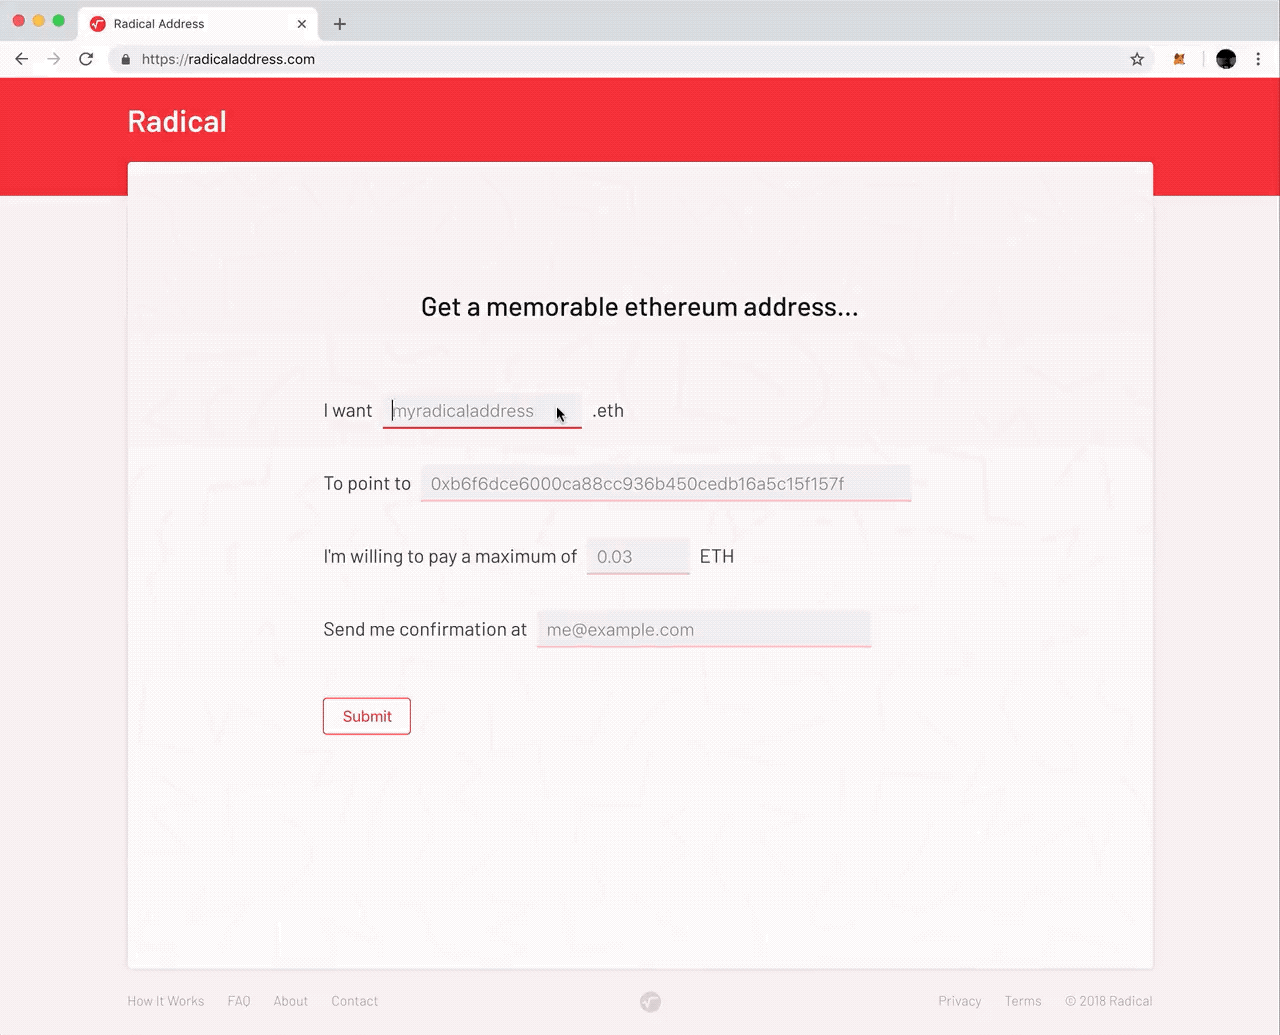Screen dimensions: 1280x1035
Task: Close the Radical Address tab
Action: [x=302, y=24]
